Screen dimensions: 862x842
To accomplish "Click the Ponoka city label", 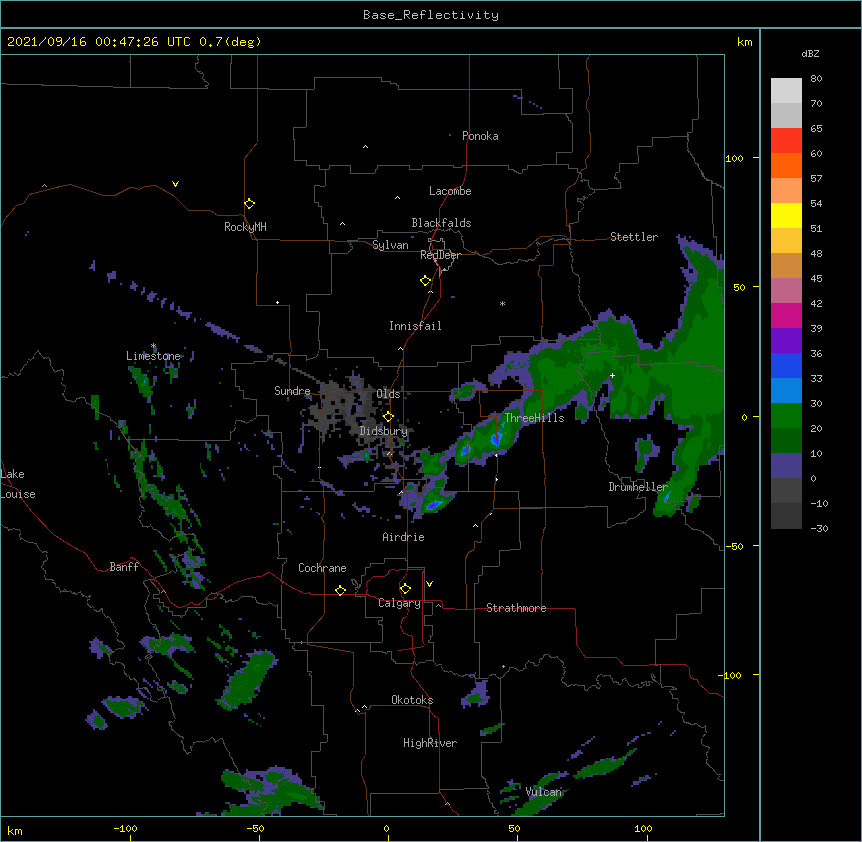I will 480,136.
